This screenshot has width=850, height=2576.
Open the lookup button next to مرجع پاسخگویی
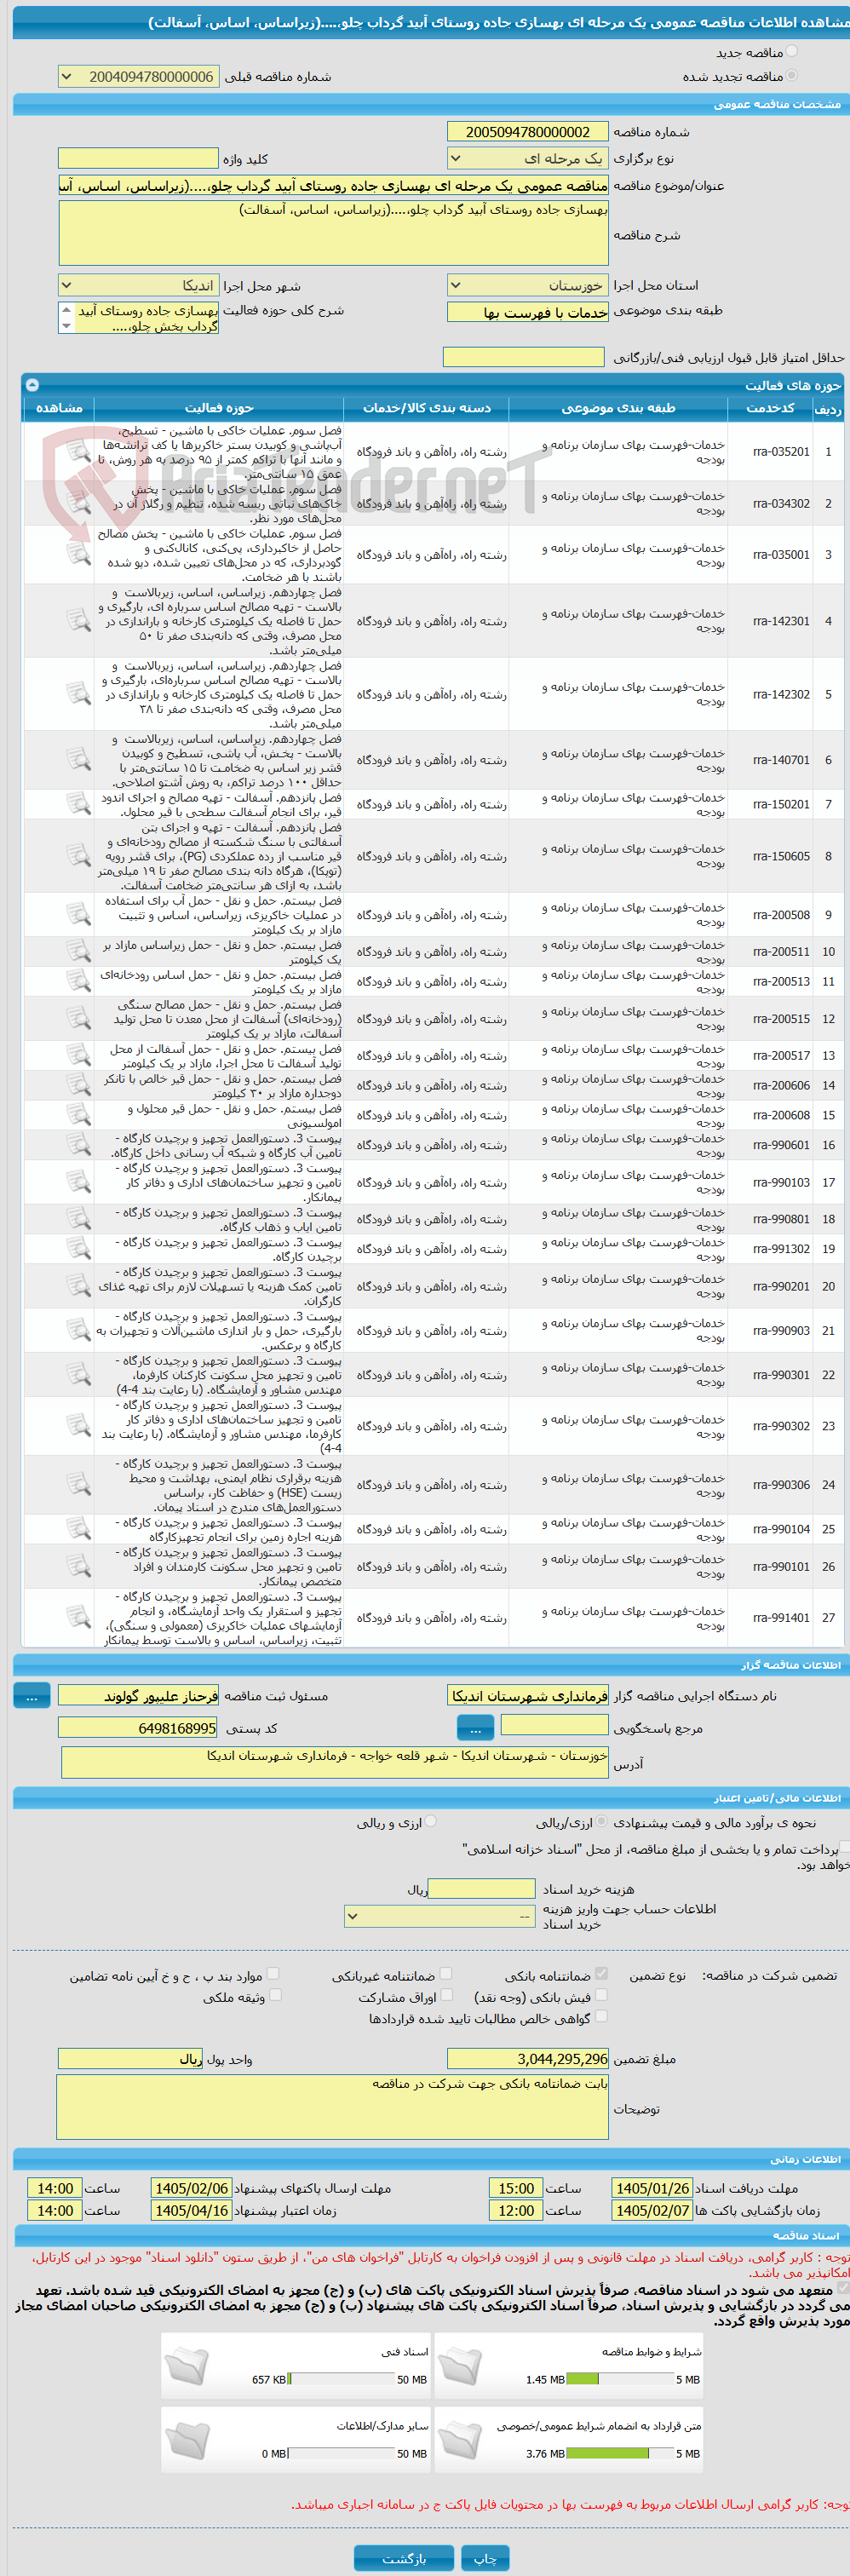point(475,1727)
